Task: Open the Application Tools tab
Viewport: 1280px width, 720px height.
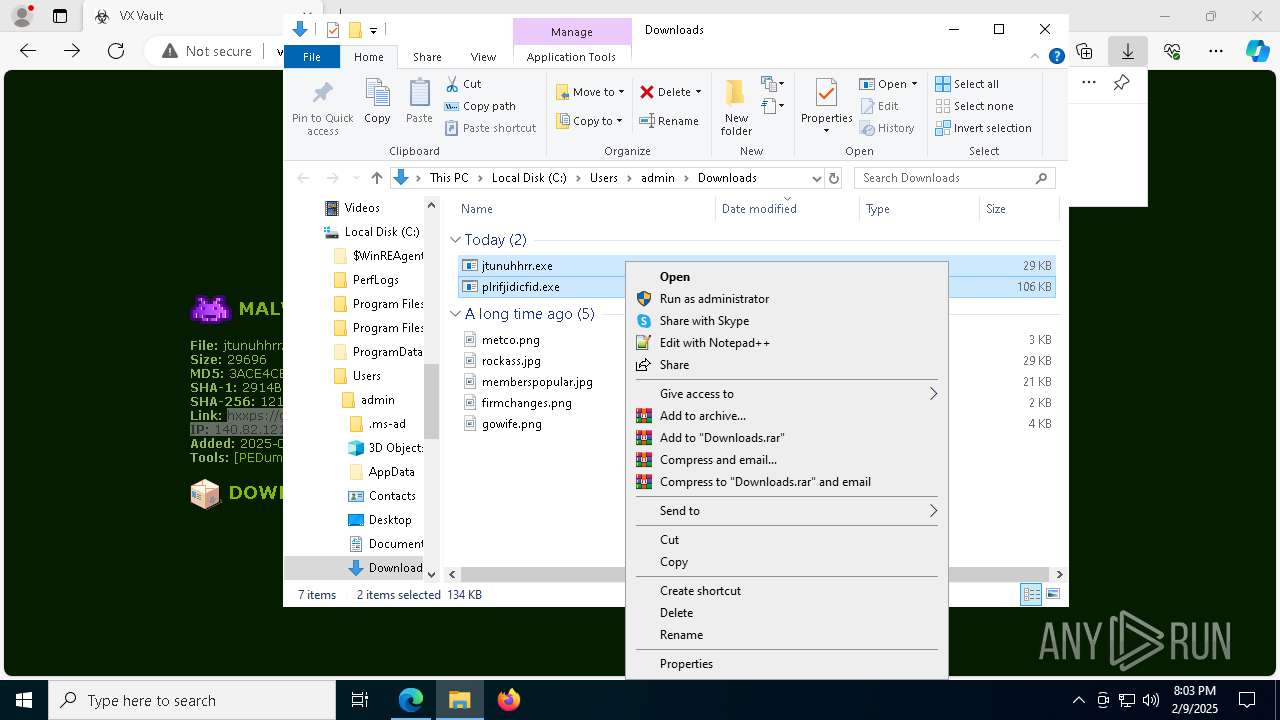Action: pyautogui.click(x=571, y=57)
